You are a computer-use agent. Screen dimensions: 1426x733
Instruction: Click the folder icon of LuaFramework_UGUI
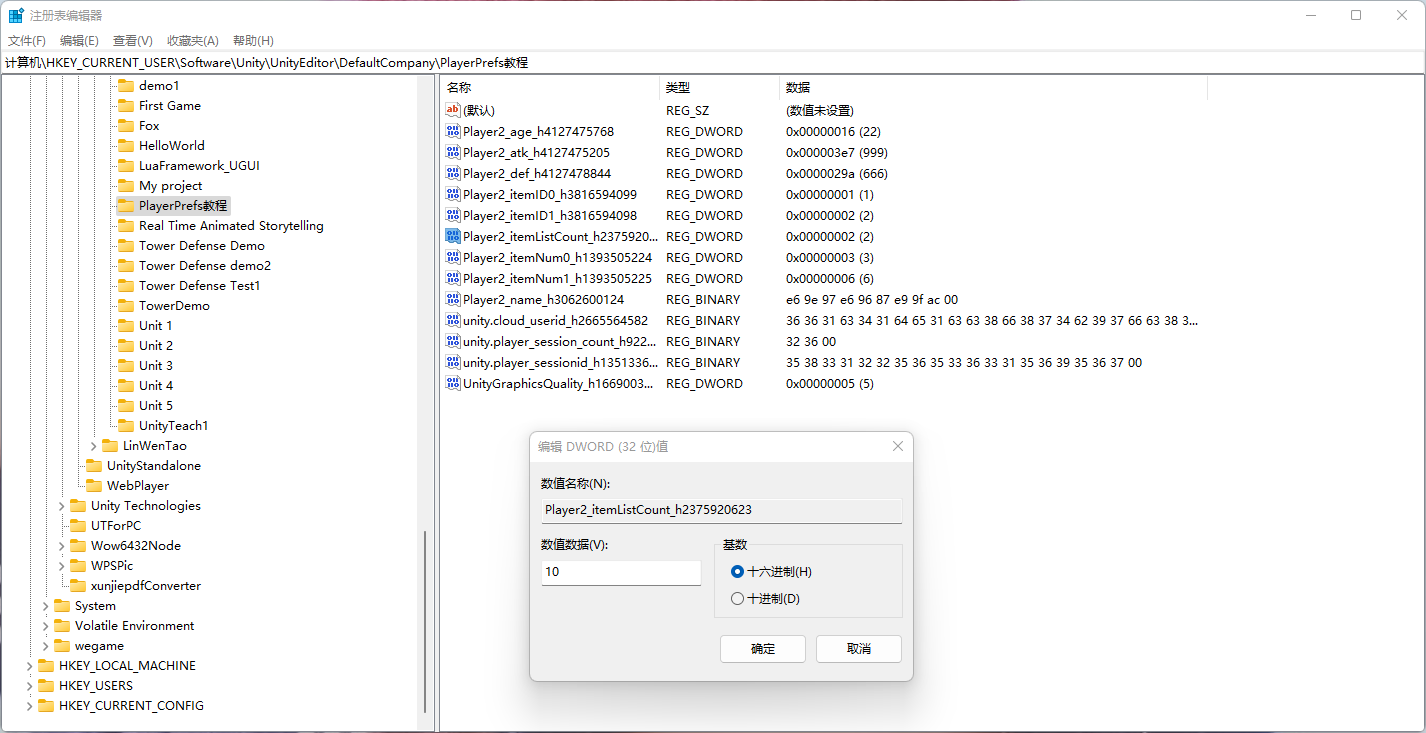tap(125, 166)
